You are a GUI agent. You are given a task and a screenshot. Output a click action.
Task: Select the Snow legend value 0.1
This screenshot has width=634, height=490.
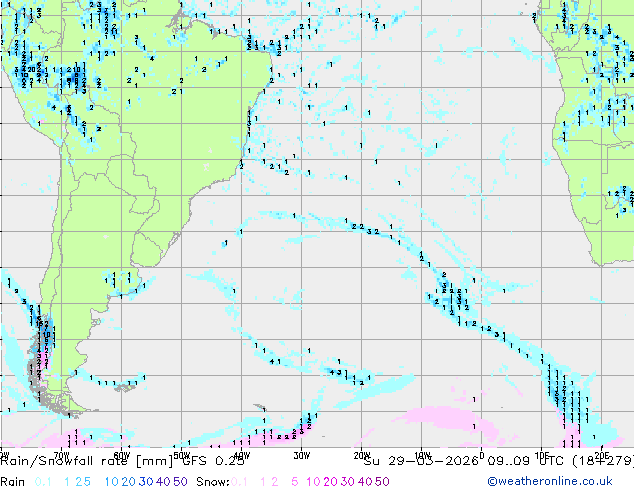pos(239,482)
